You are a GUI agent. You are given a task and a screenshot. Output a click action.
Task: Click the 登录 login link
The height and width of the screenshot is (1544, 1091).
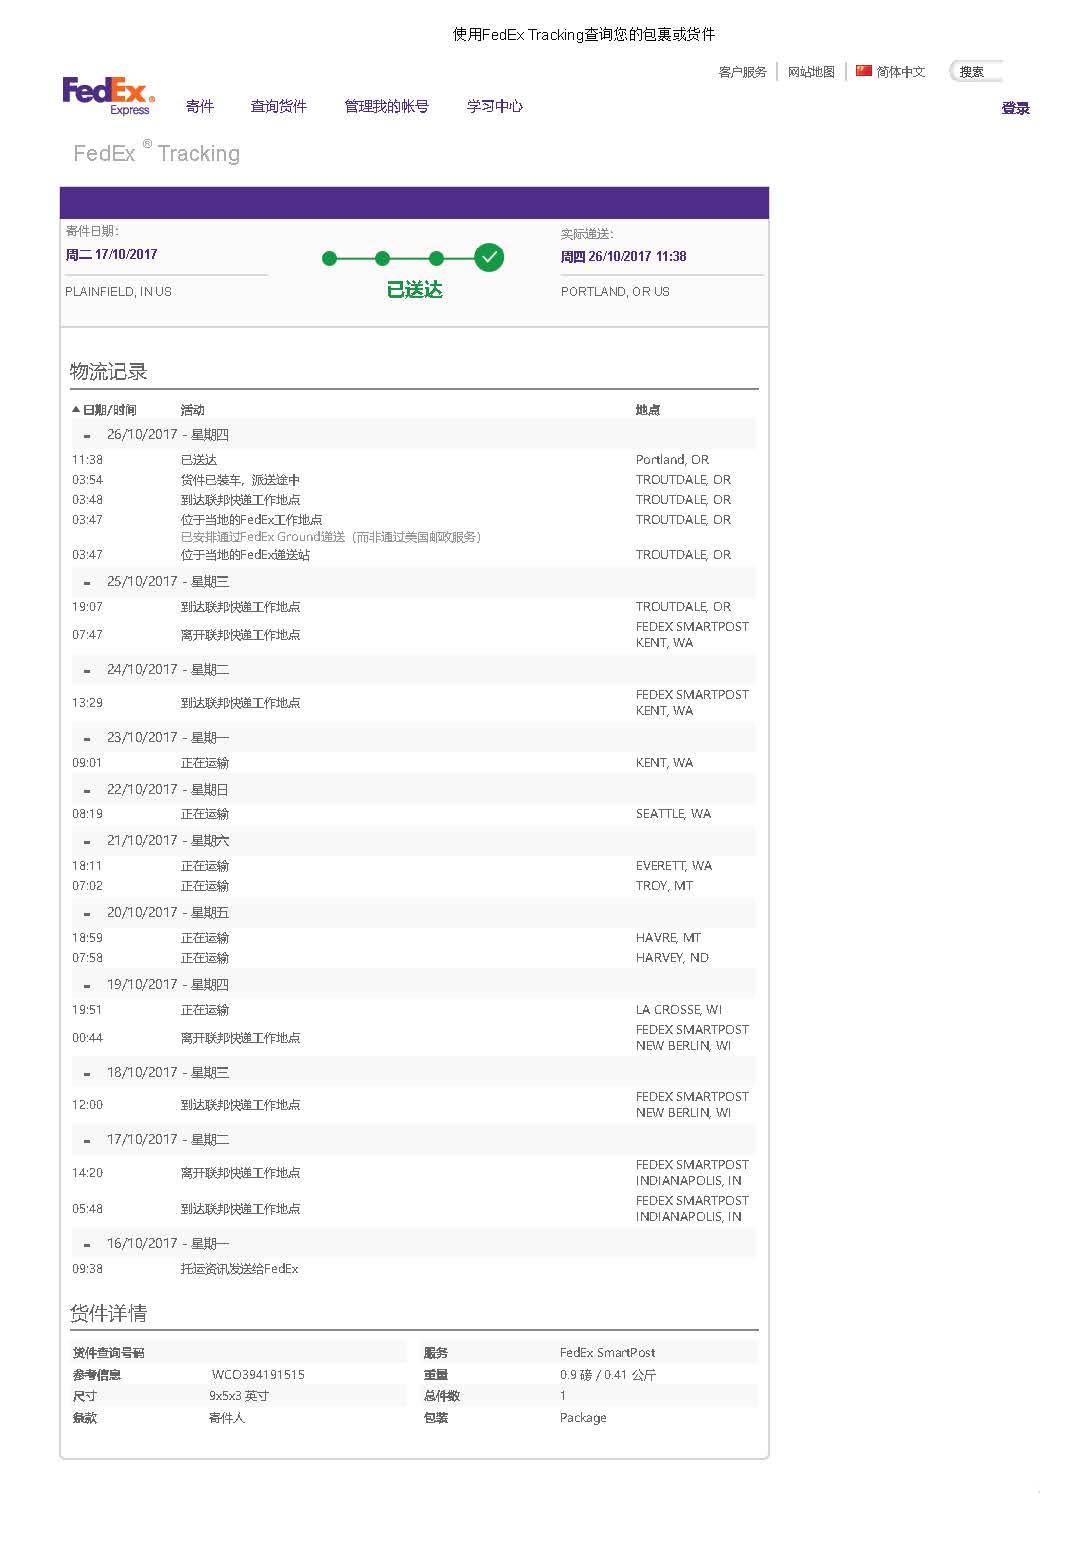1016,108
